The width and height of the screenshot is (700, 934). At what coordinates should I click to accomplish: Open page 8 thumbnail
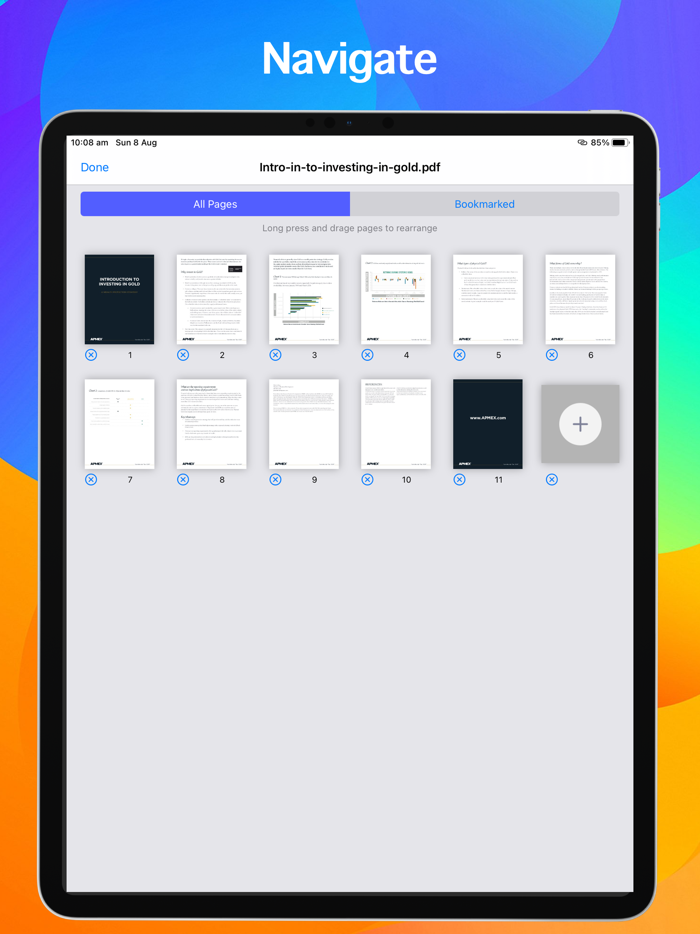coord(211,424)
